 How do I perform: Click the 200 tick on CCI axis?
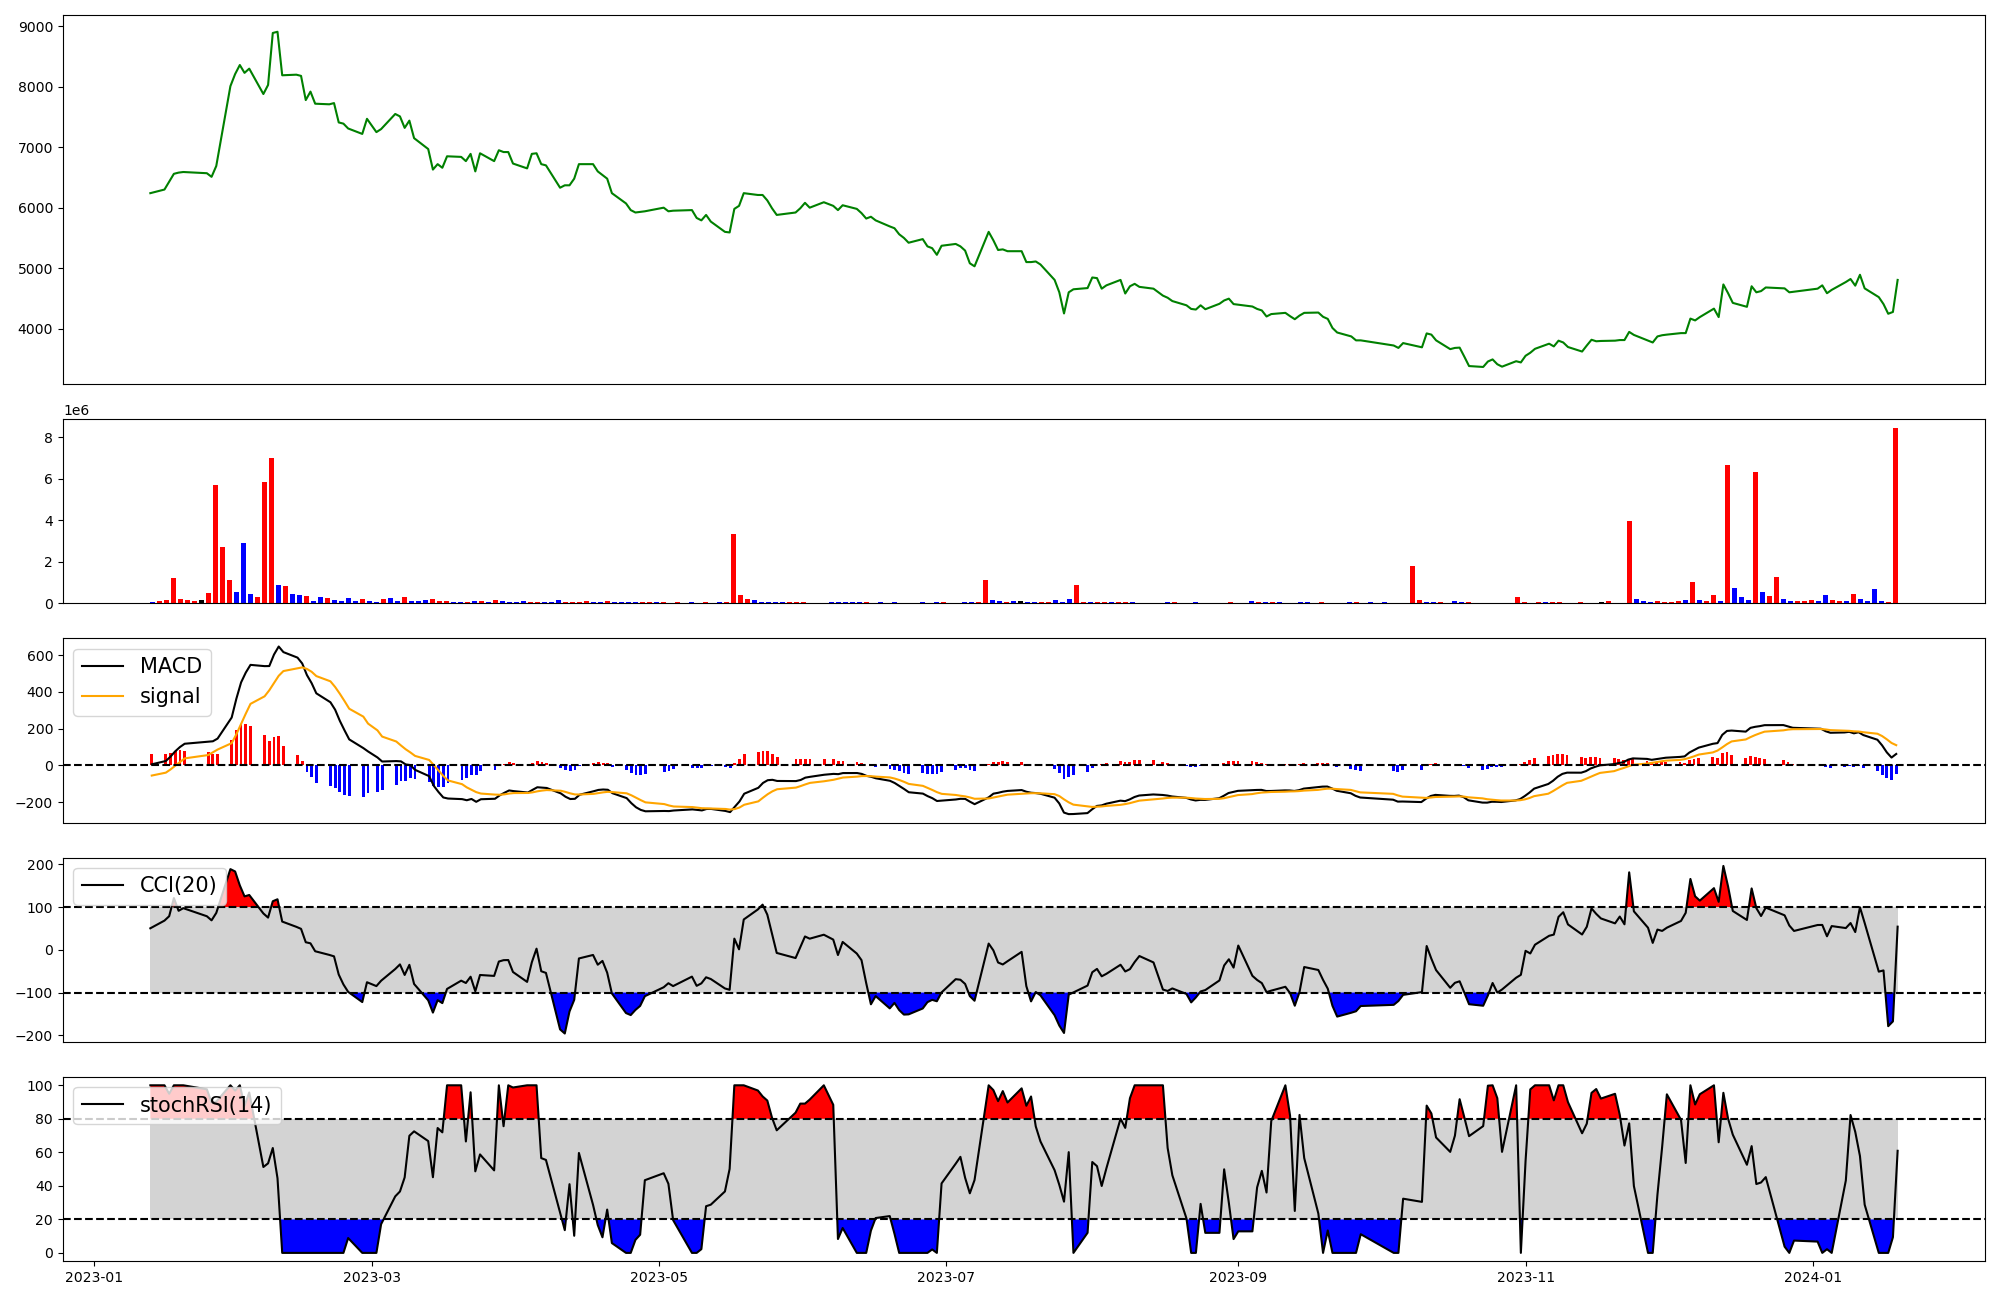coord(40,865)
